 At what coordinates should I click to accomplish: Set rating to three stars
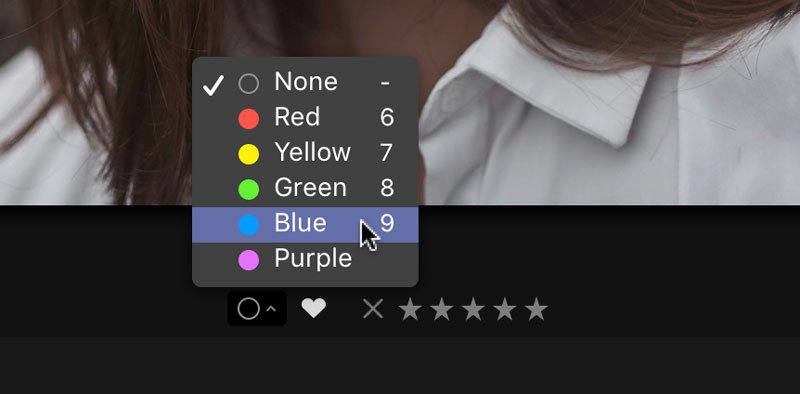pos(473,309)
